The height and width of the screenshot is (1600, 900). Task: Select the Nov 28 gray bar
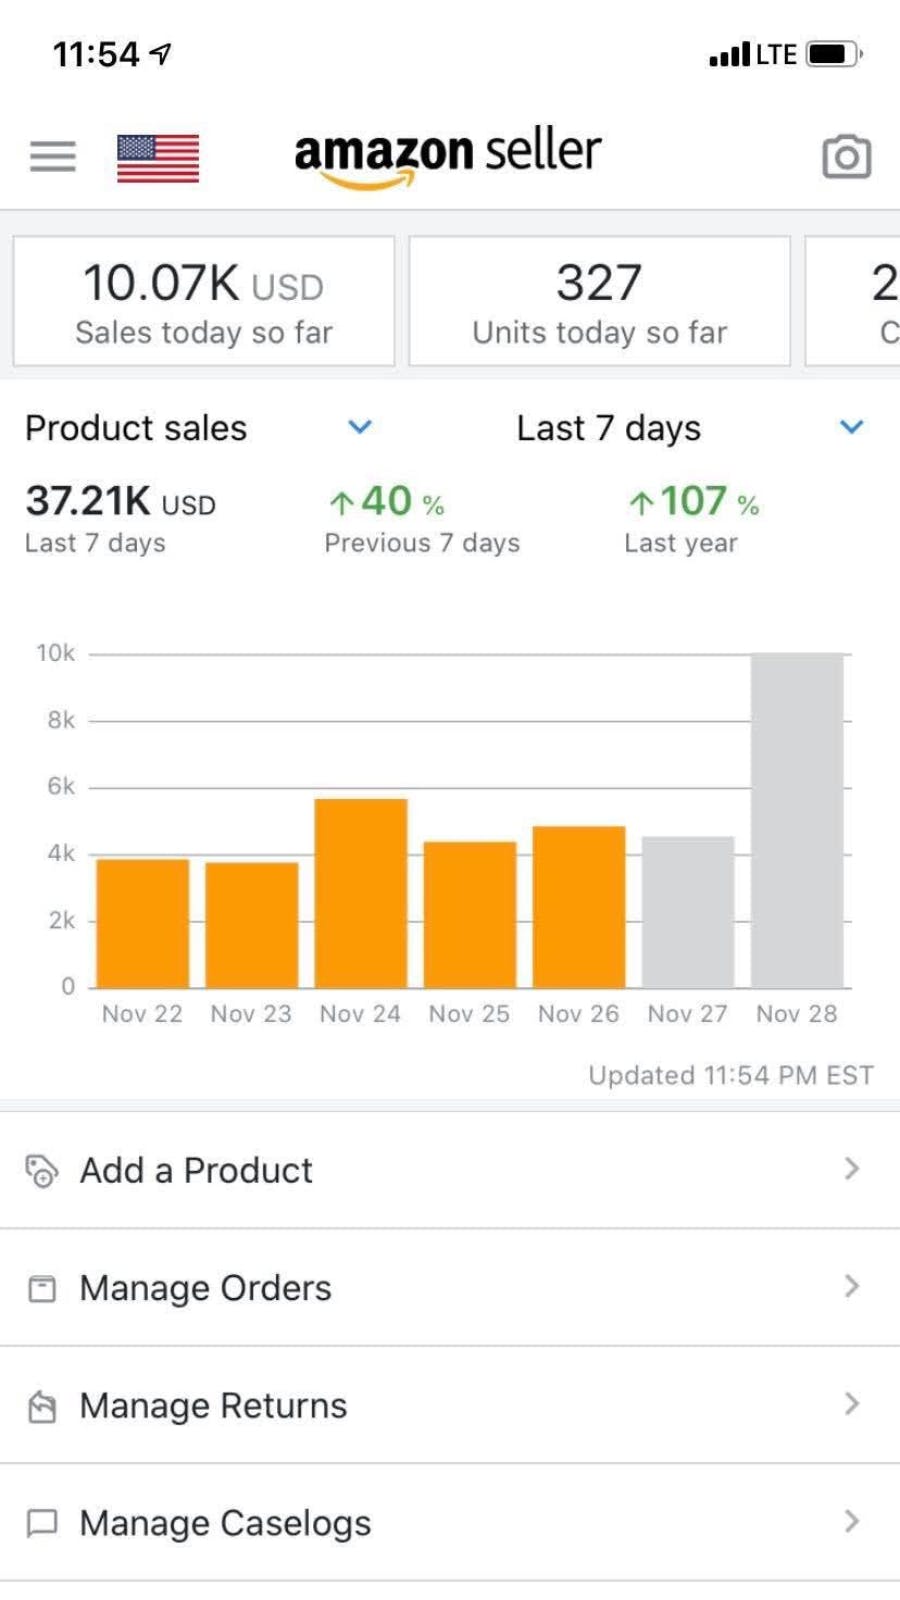tap(797, 820)
